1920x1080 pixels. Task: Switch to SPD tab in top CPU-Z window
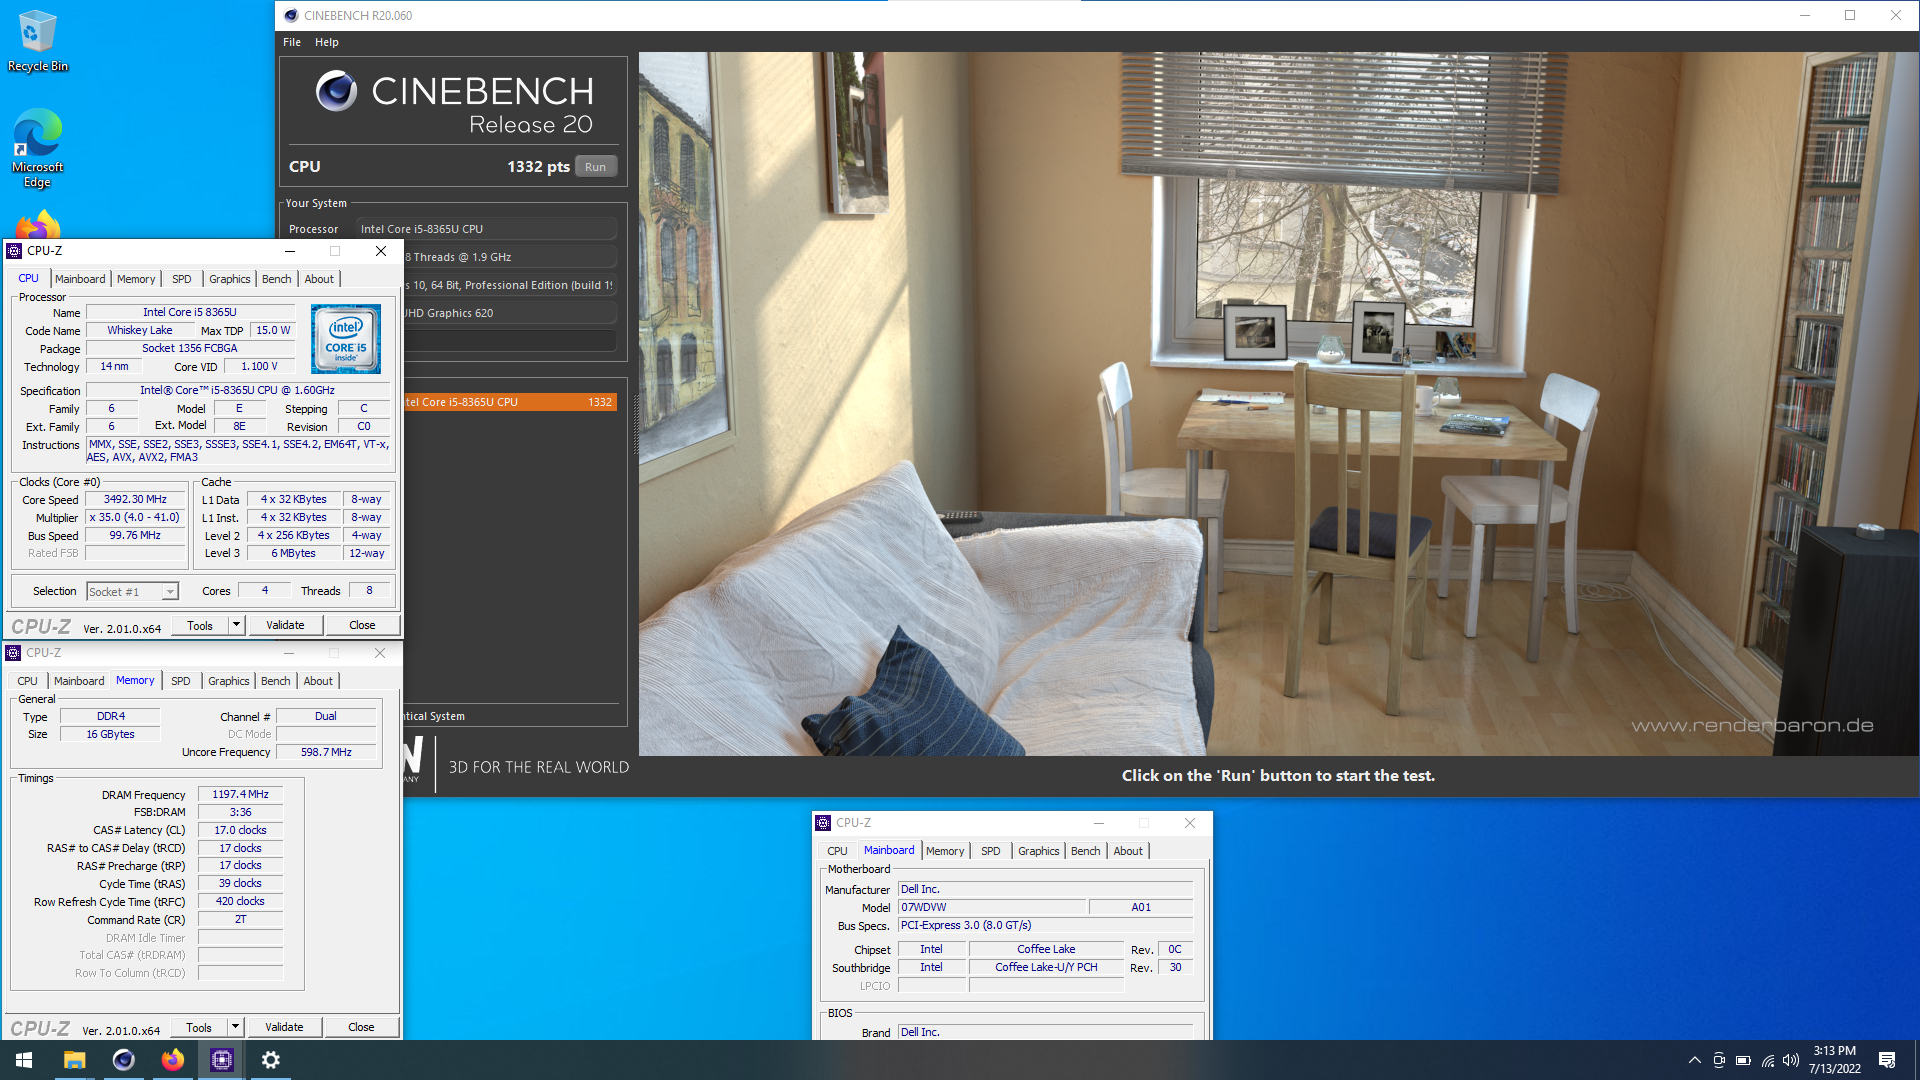click(182, 279)
